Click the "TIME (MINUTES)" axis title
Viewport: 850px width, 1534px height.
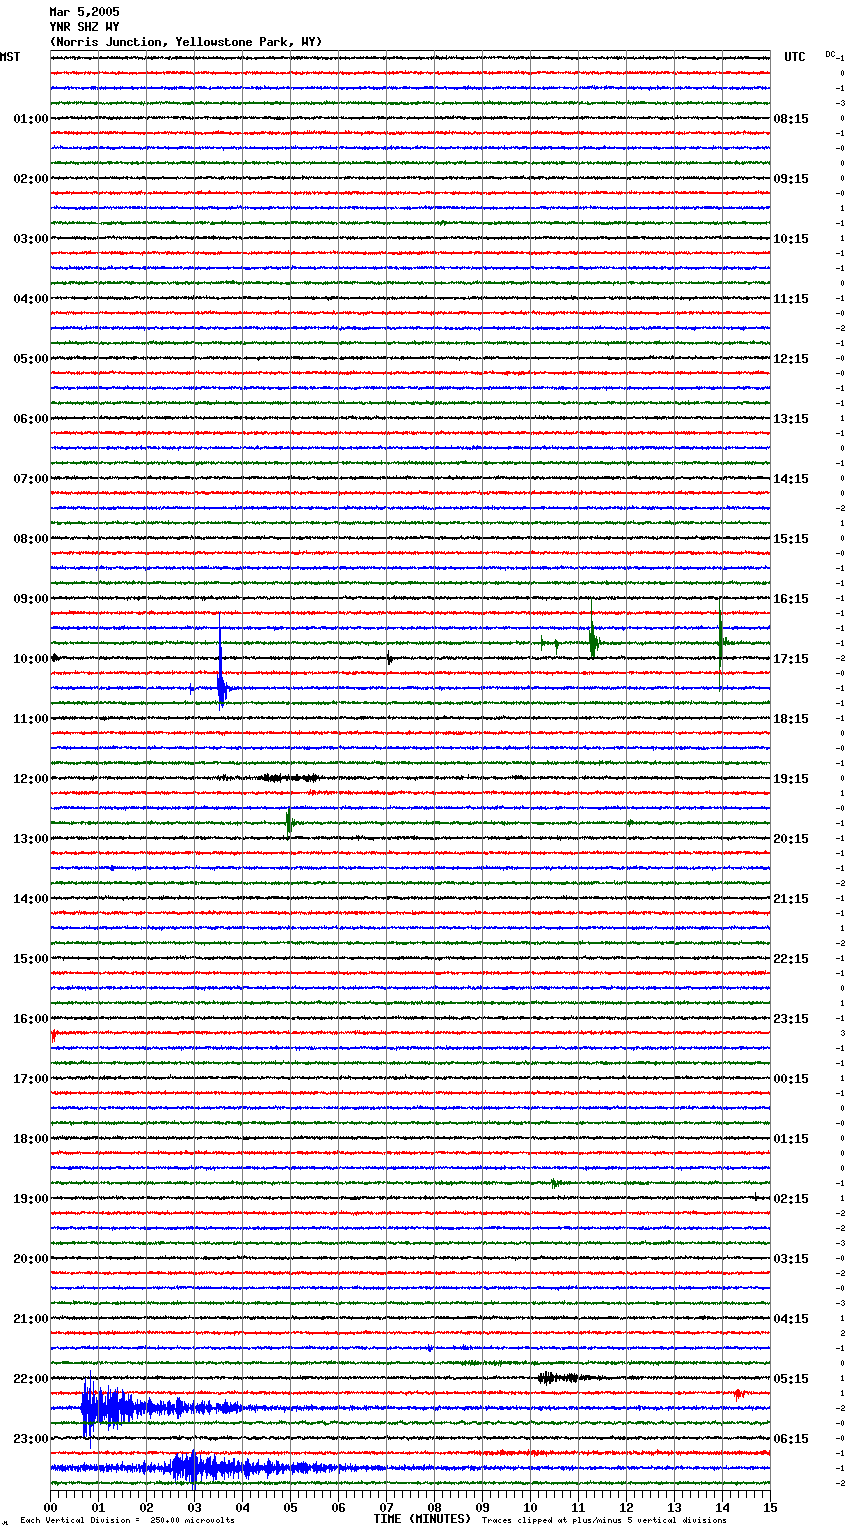coord(422,1519)
